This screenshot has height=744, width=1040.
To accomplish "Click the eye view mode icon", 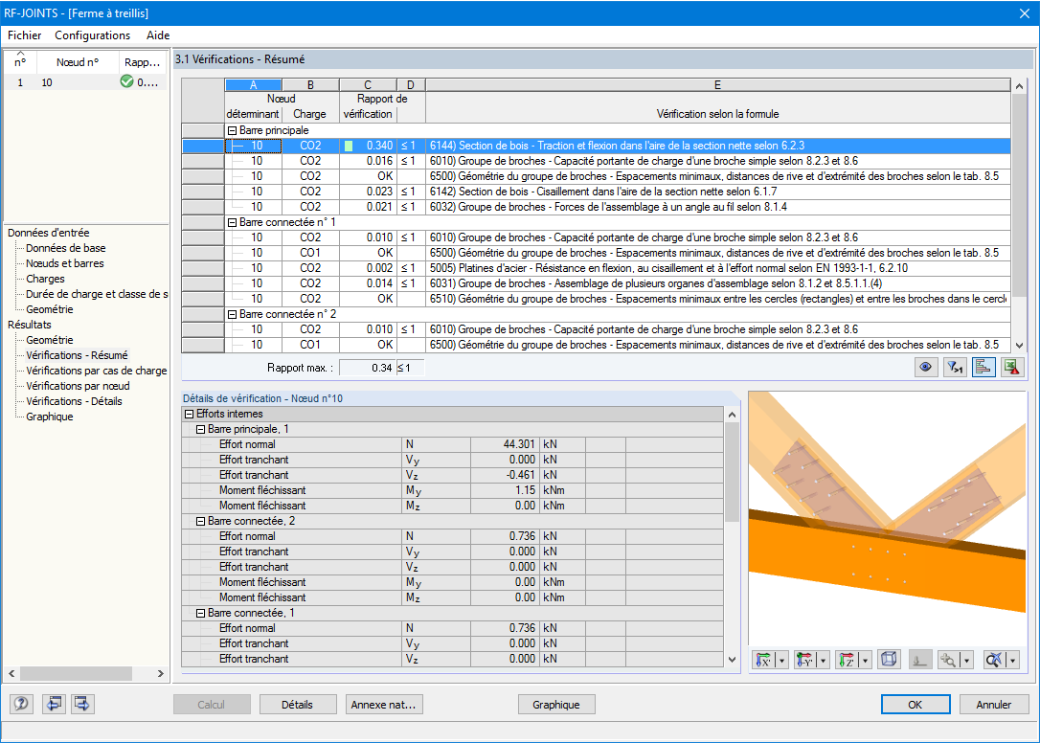I will point(925,367).
